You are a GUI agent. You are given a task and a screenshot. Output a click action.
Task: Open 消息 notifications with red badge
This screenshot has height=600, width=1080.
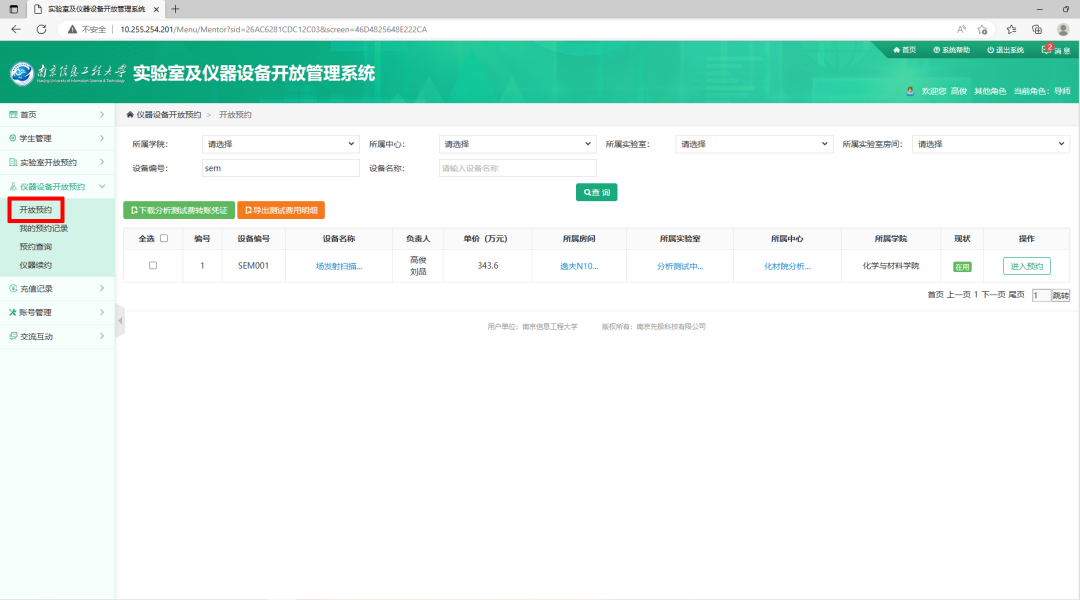coord(1055,50)
